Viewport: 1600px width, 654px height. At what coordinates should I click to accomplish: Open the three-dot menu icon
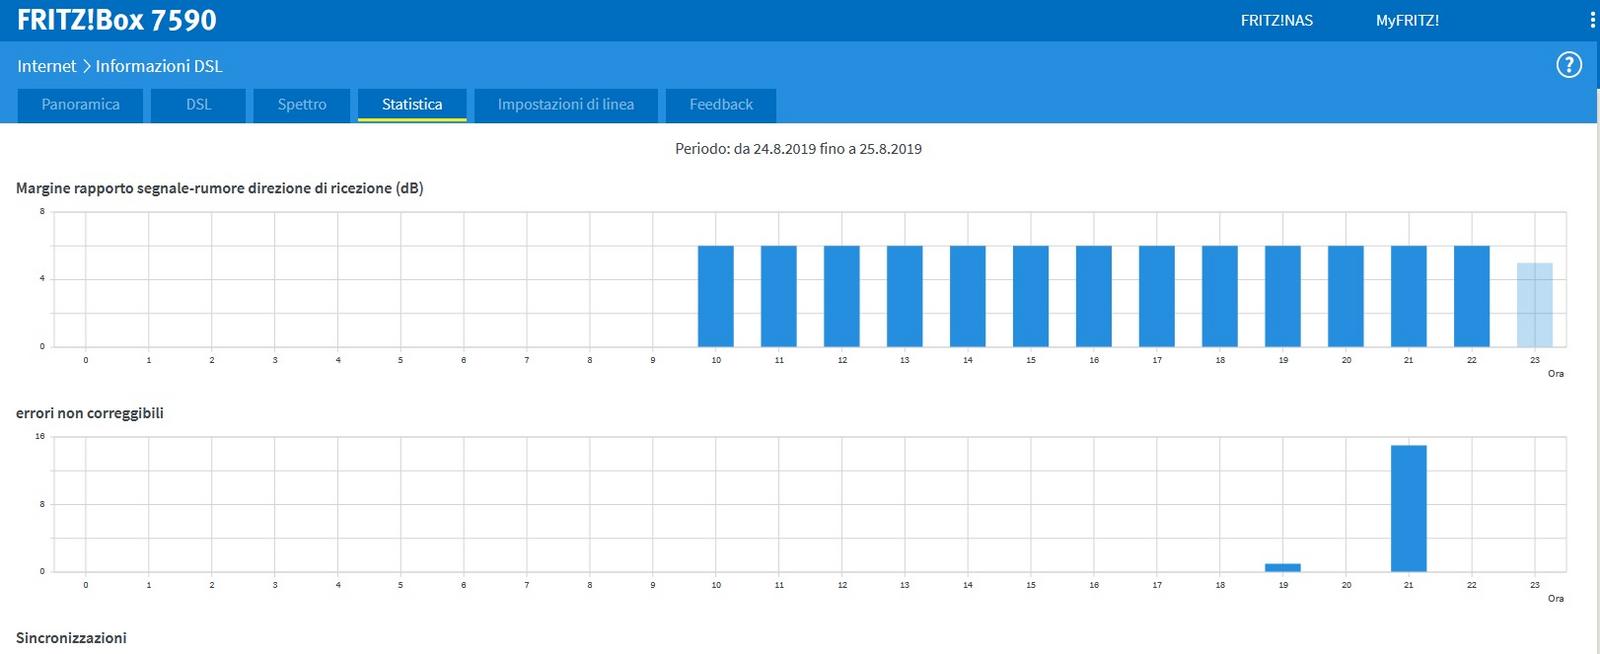pyautogui.click(x=1592, y=20)
